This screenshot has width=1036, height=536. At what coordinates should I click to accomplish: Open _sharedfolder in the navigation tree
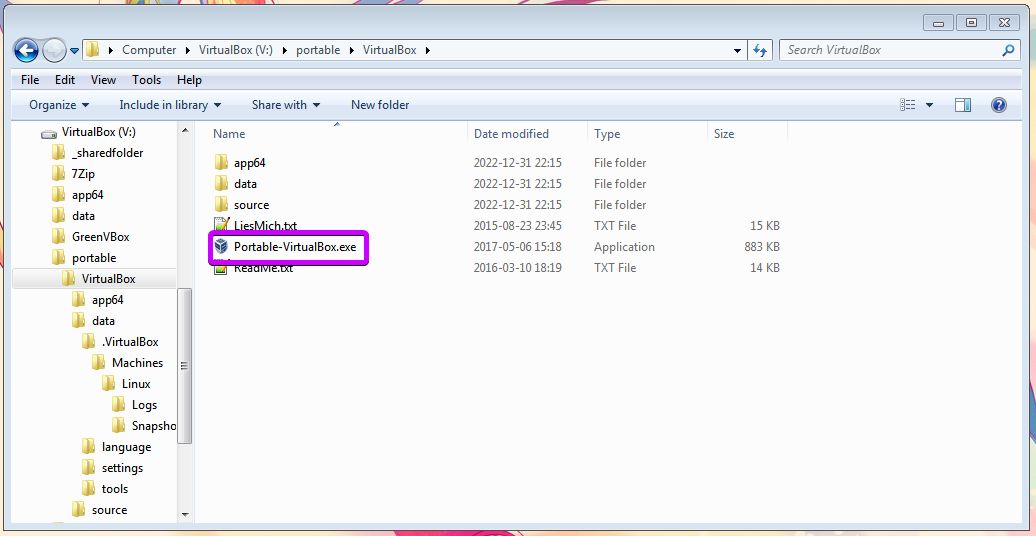(x=97, y=153)
